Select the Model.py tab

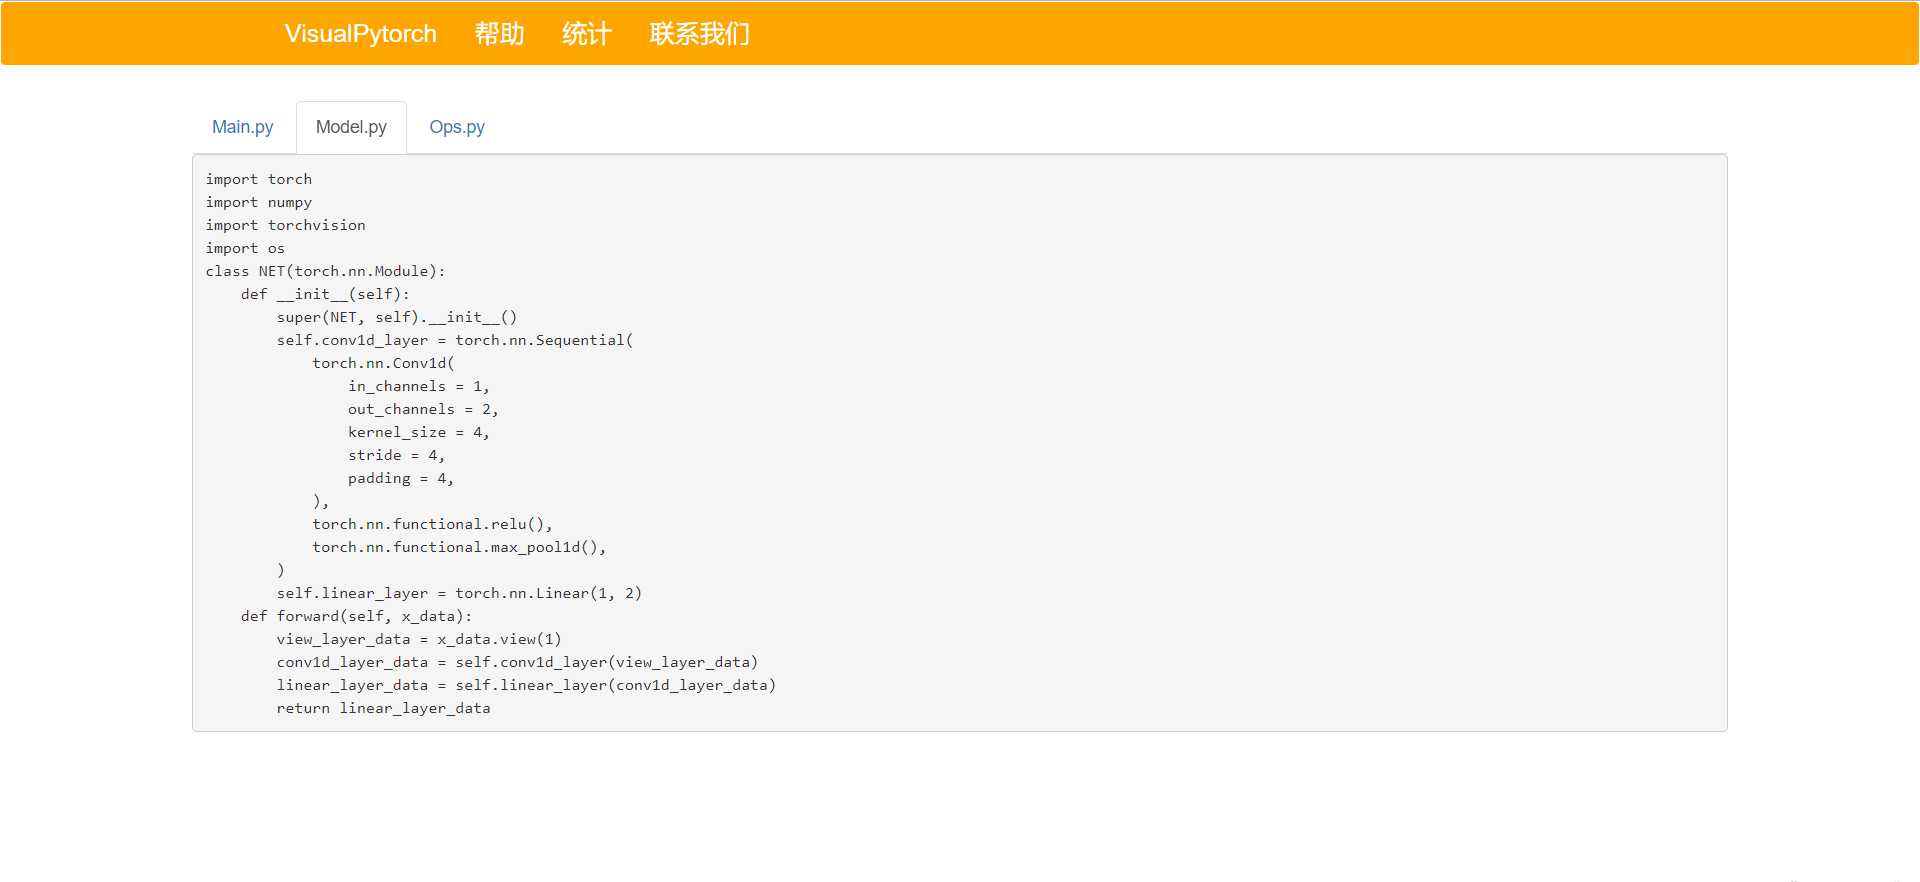tap(351, 127)
